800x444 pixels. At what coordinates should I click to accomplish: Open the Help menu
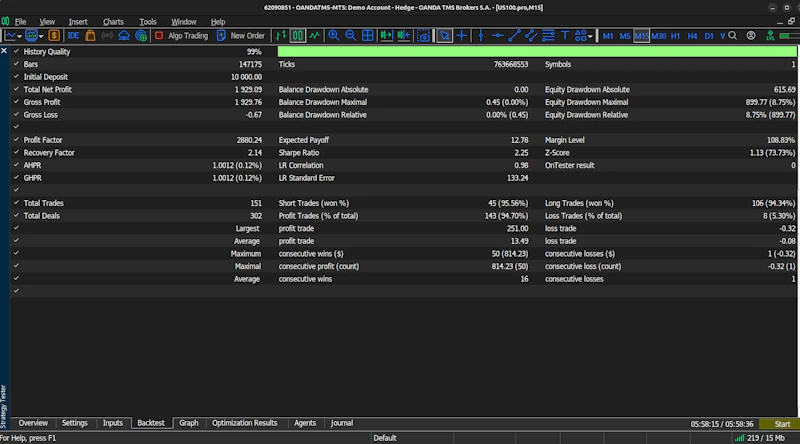218,22
